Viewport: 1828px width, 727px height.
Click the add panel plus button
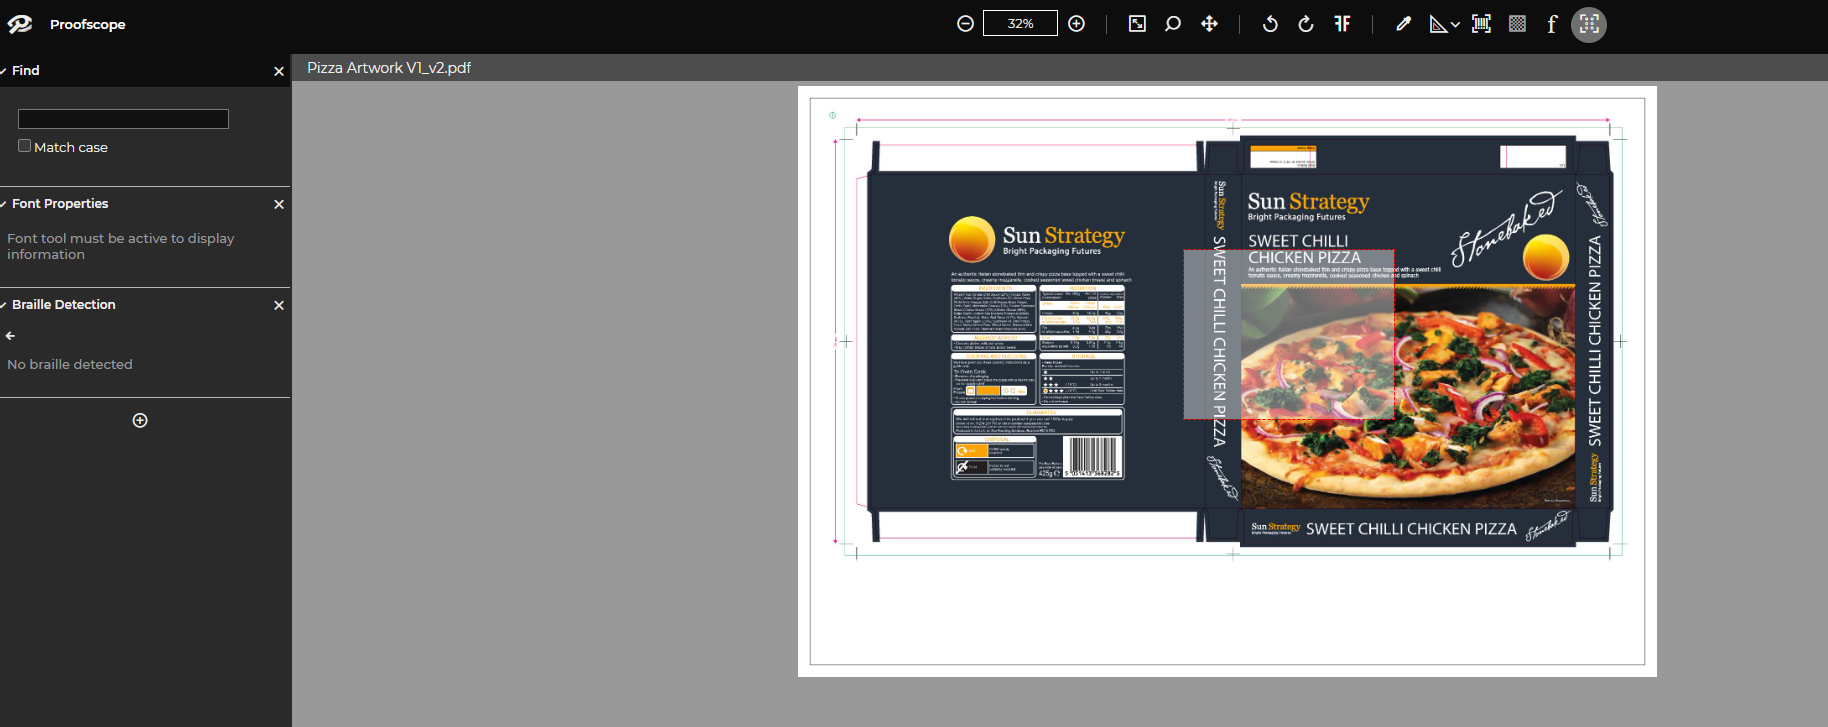pyautogui.click(x=140, y=420)
